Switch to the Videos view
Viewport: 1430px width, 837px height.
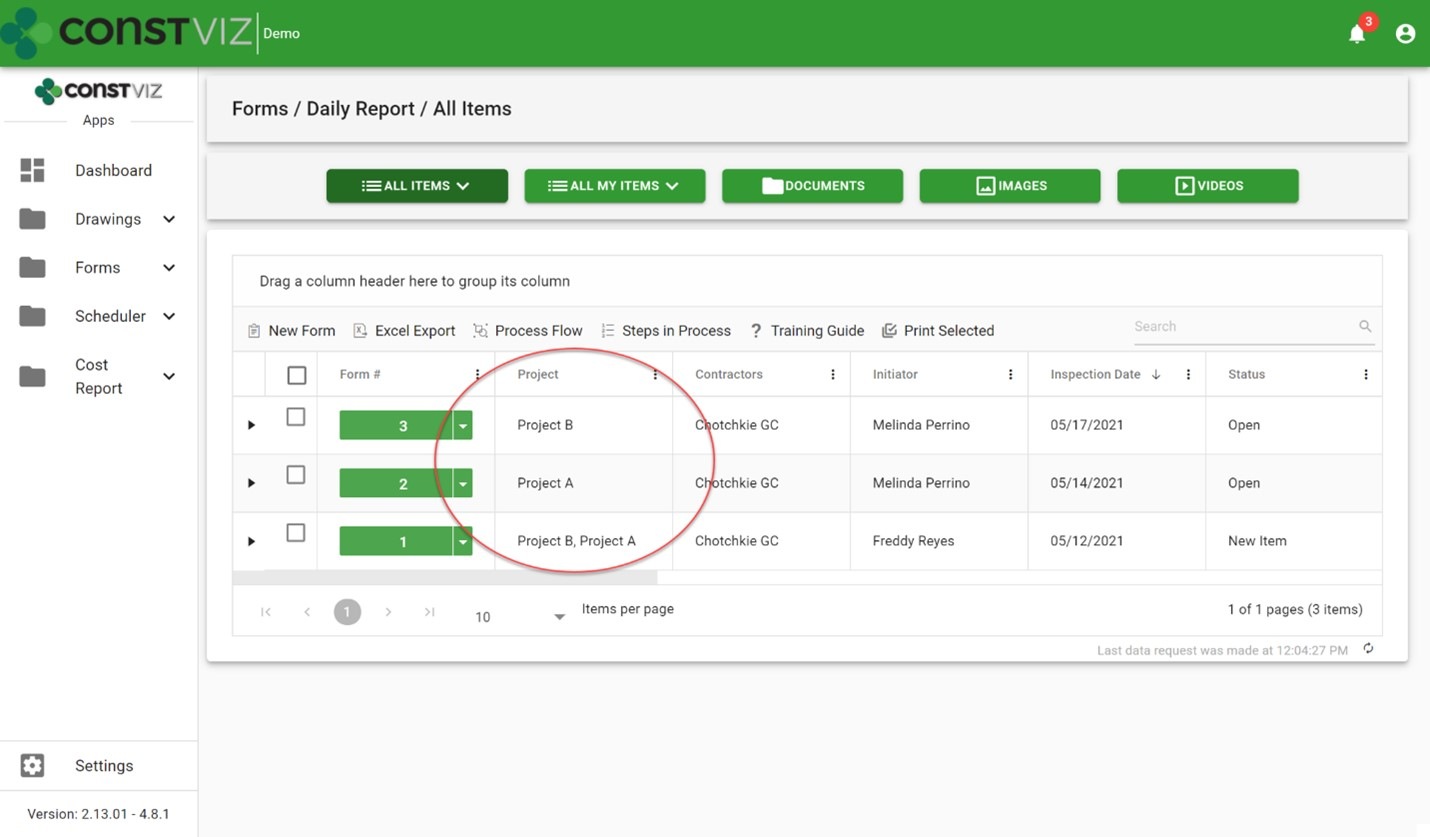(x=1207, y=186)
